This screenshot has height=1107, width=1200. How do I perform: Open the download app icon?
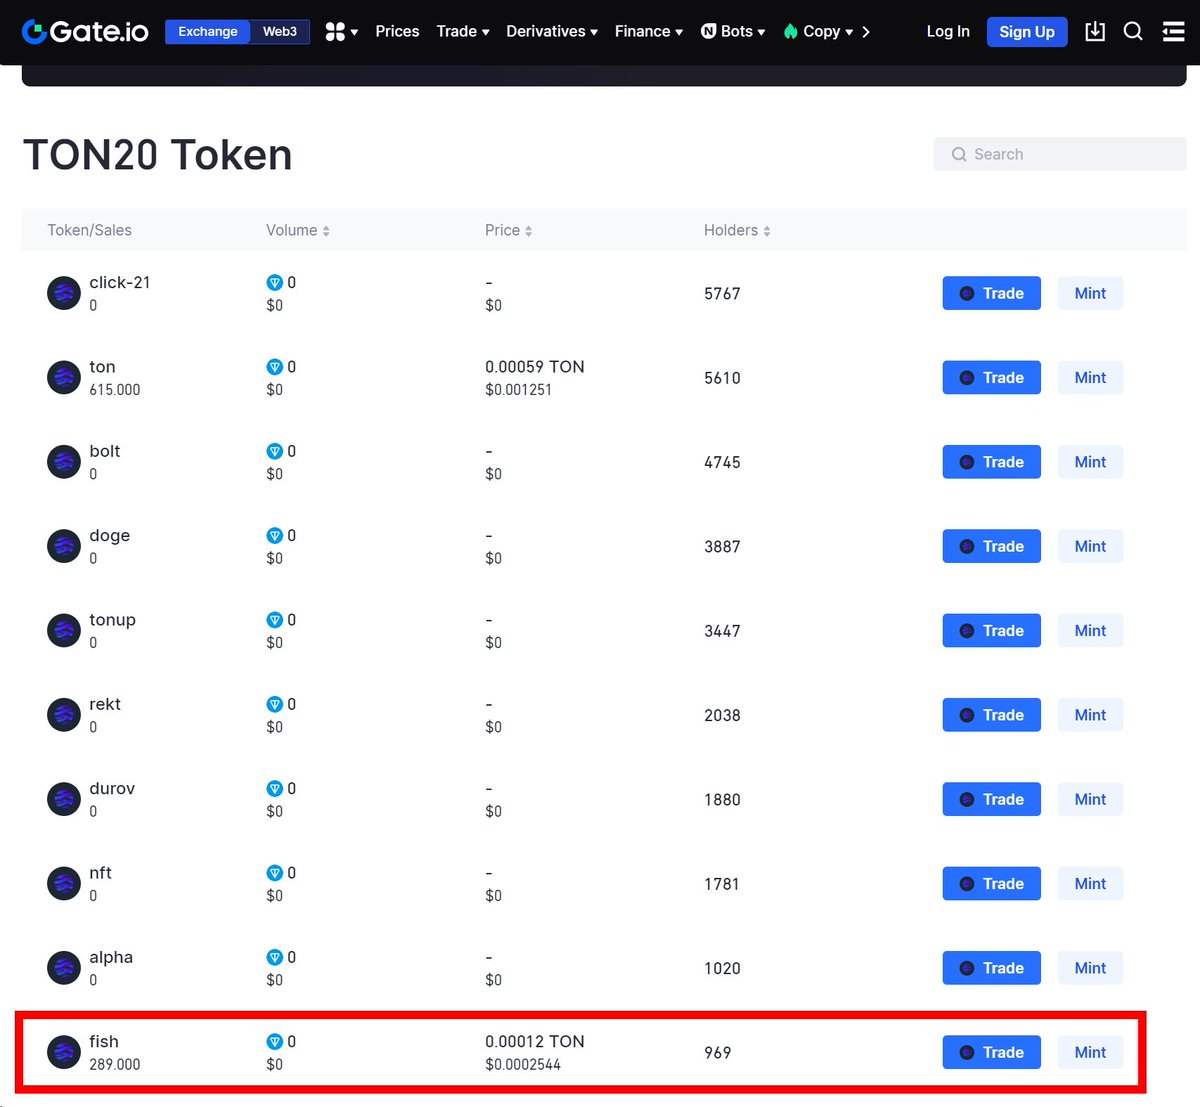(1095, 32)
